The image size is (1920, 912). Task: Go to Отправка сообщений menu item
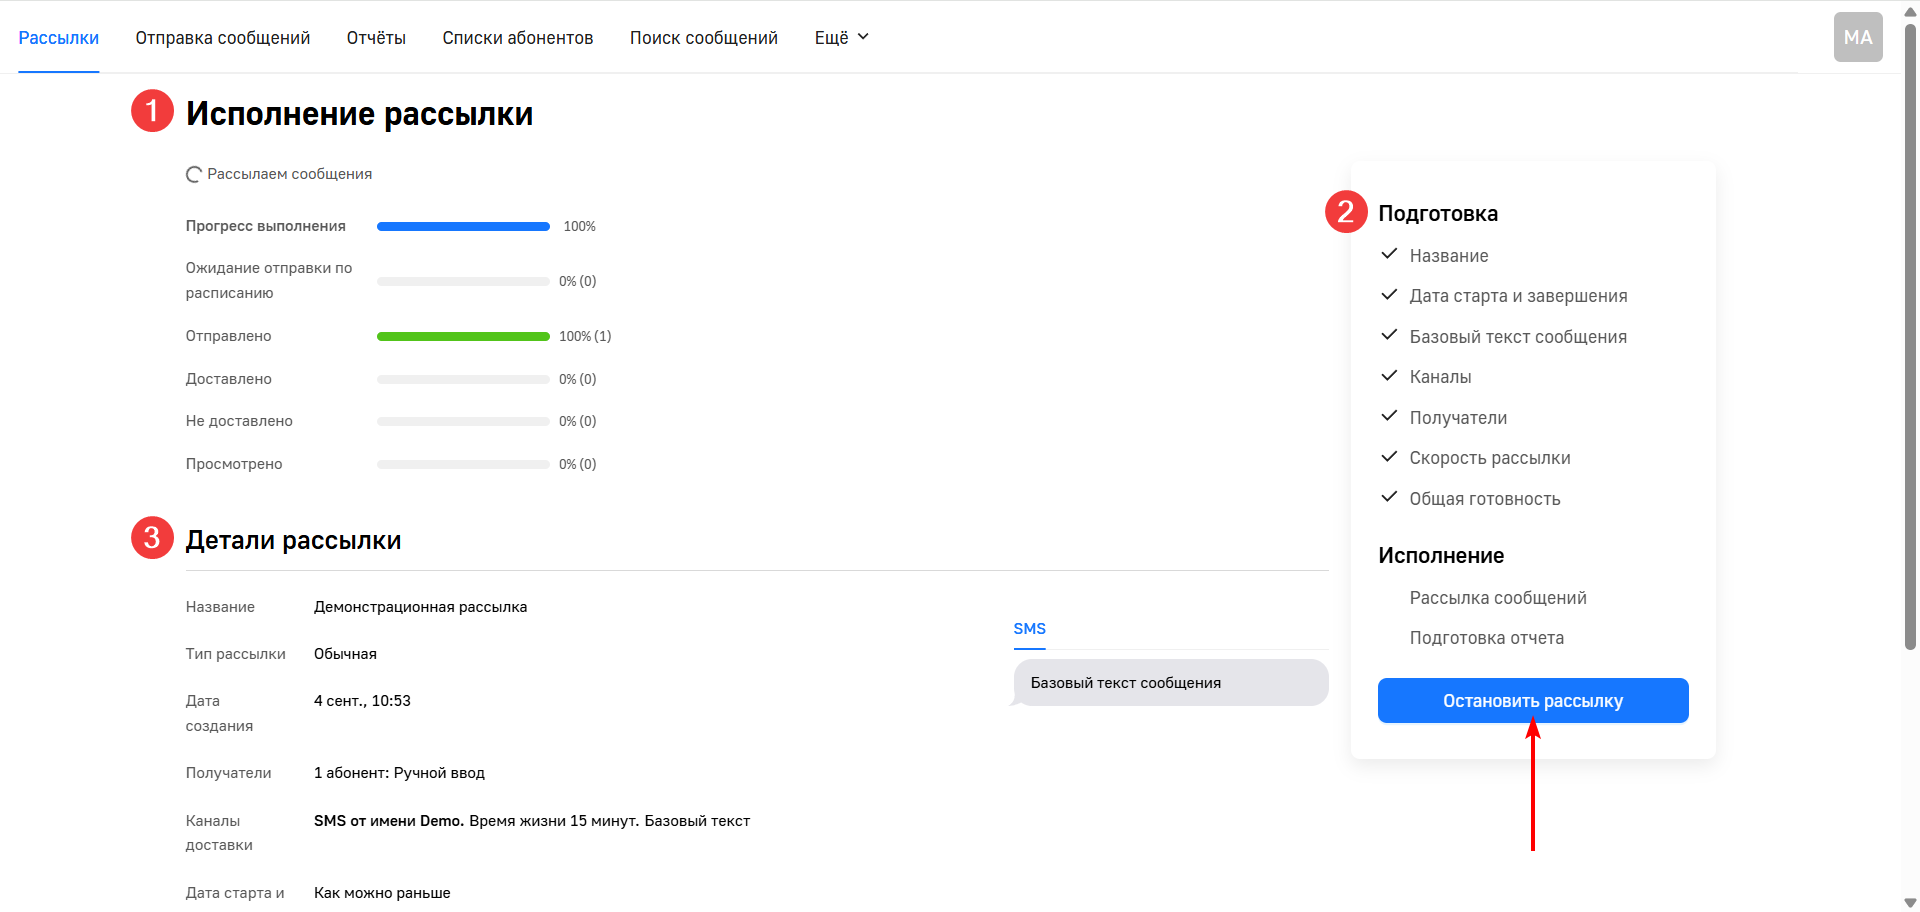pyautogui.click(x=223, y=38)
